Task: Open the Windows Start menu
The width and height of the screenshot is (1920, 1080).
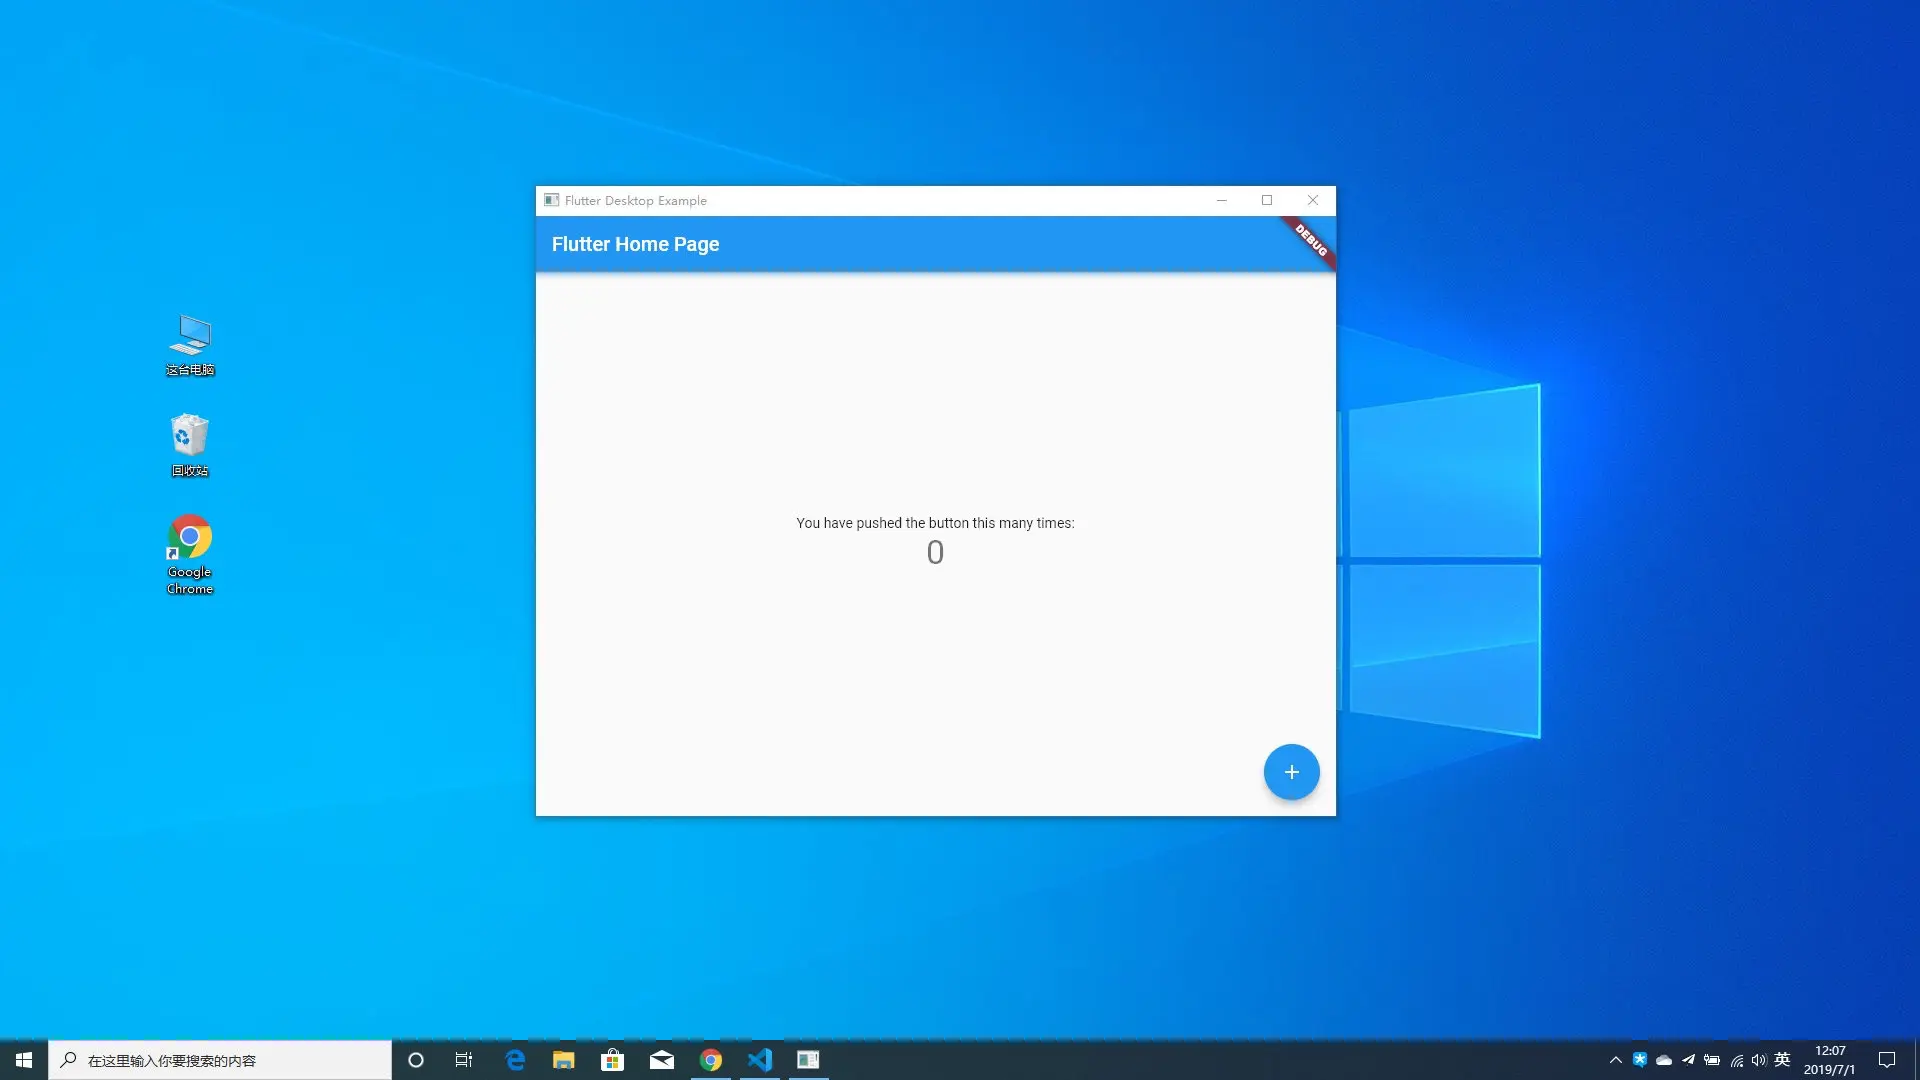Action: tap(23, 1060)
